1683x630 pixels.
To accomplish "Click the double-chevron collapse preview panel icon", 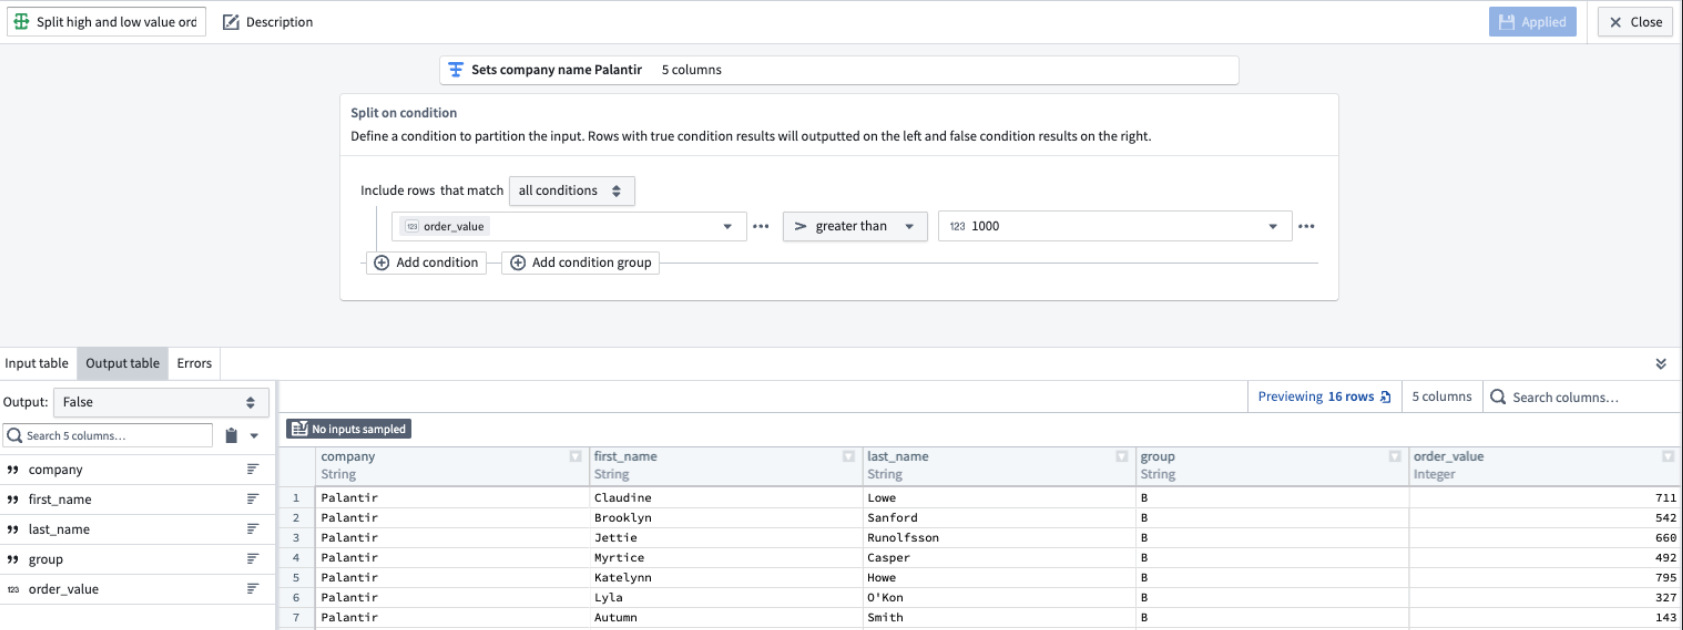I will (1660, 364).
